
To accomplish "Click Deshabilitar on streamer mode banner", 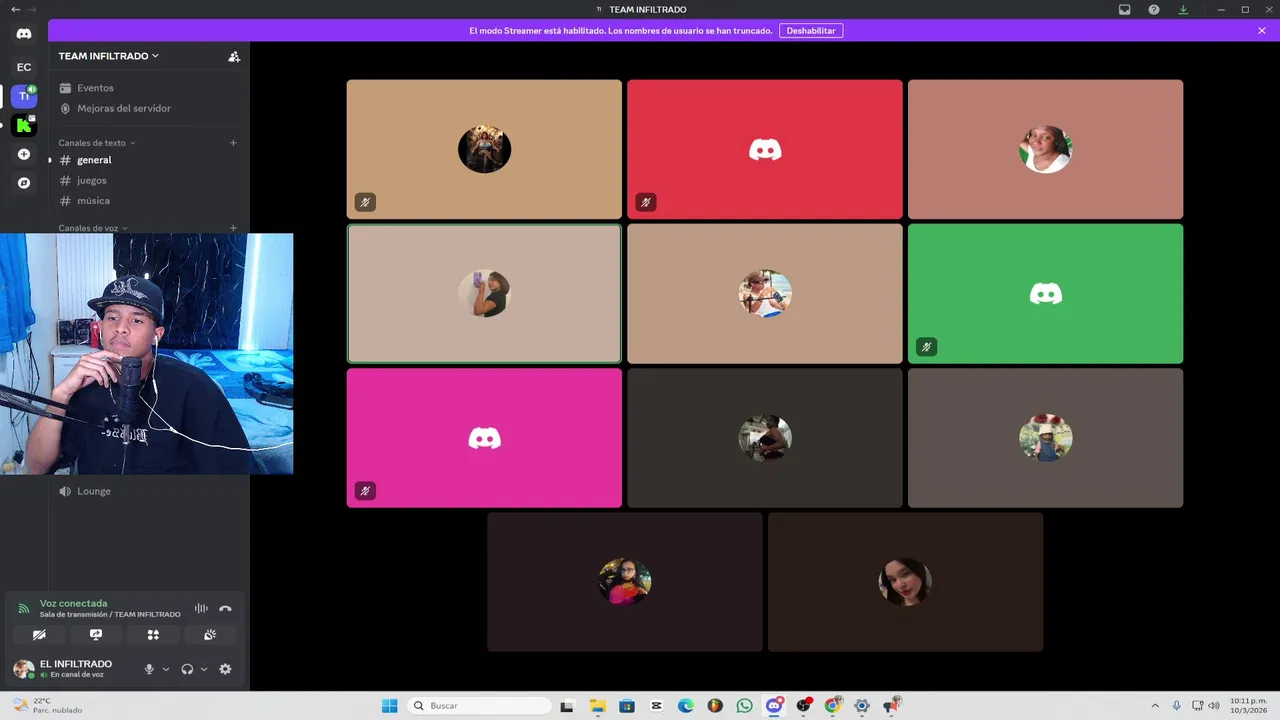I will (x=811, y=31).
